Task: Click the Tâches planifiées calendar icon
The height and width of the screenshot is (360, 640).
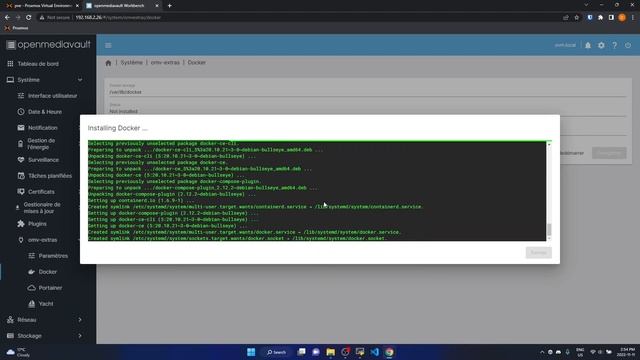Action: coord(21,176)
